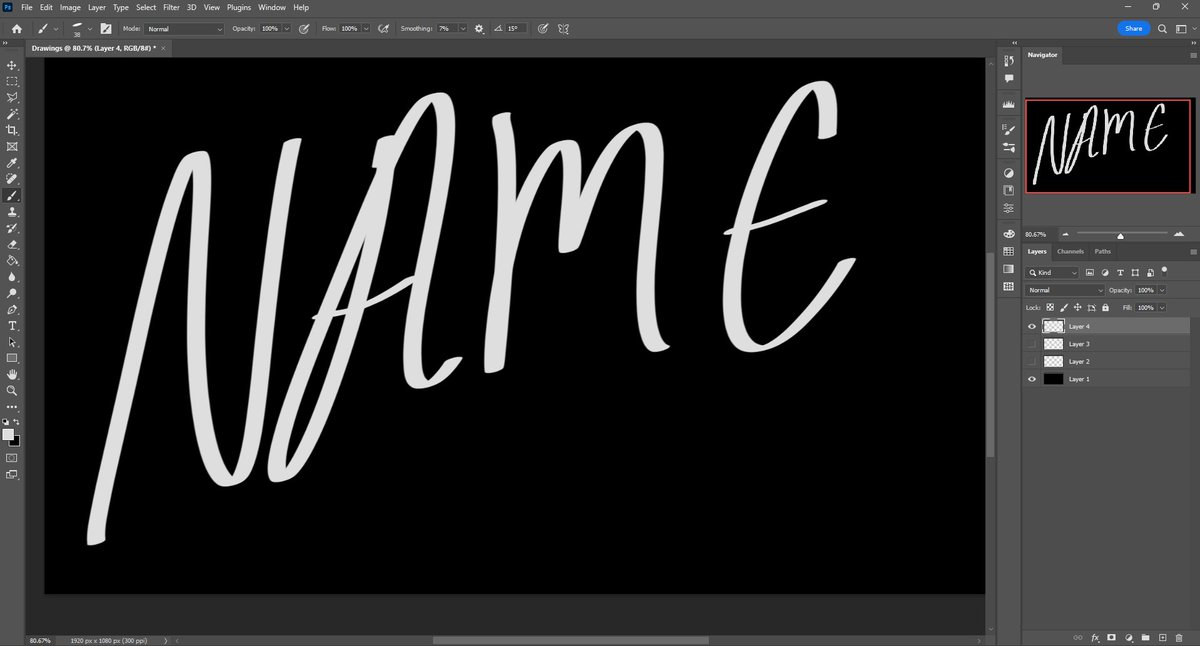Enable airbrush-style build-up effects
Image resolution: width=1200 pixels, height=646 pixels.
(383, 29)
